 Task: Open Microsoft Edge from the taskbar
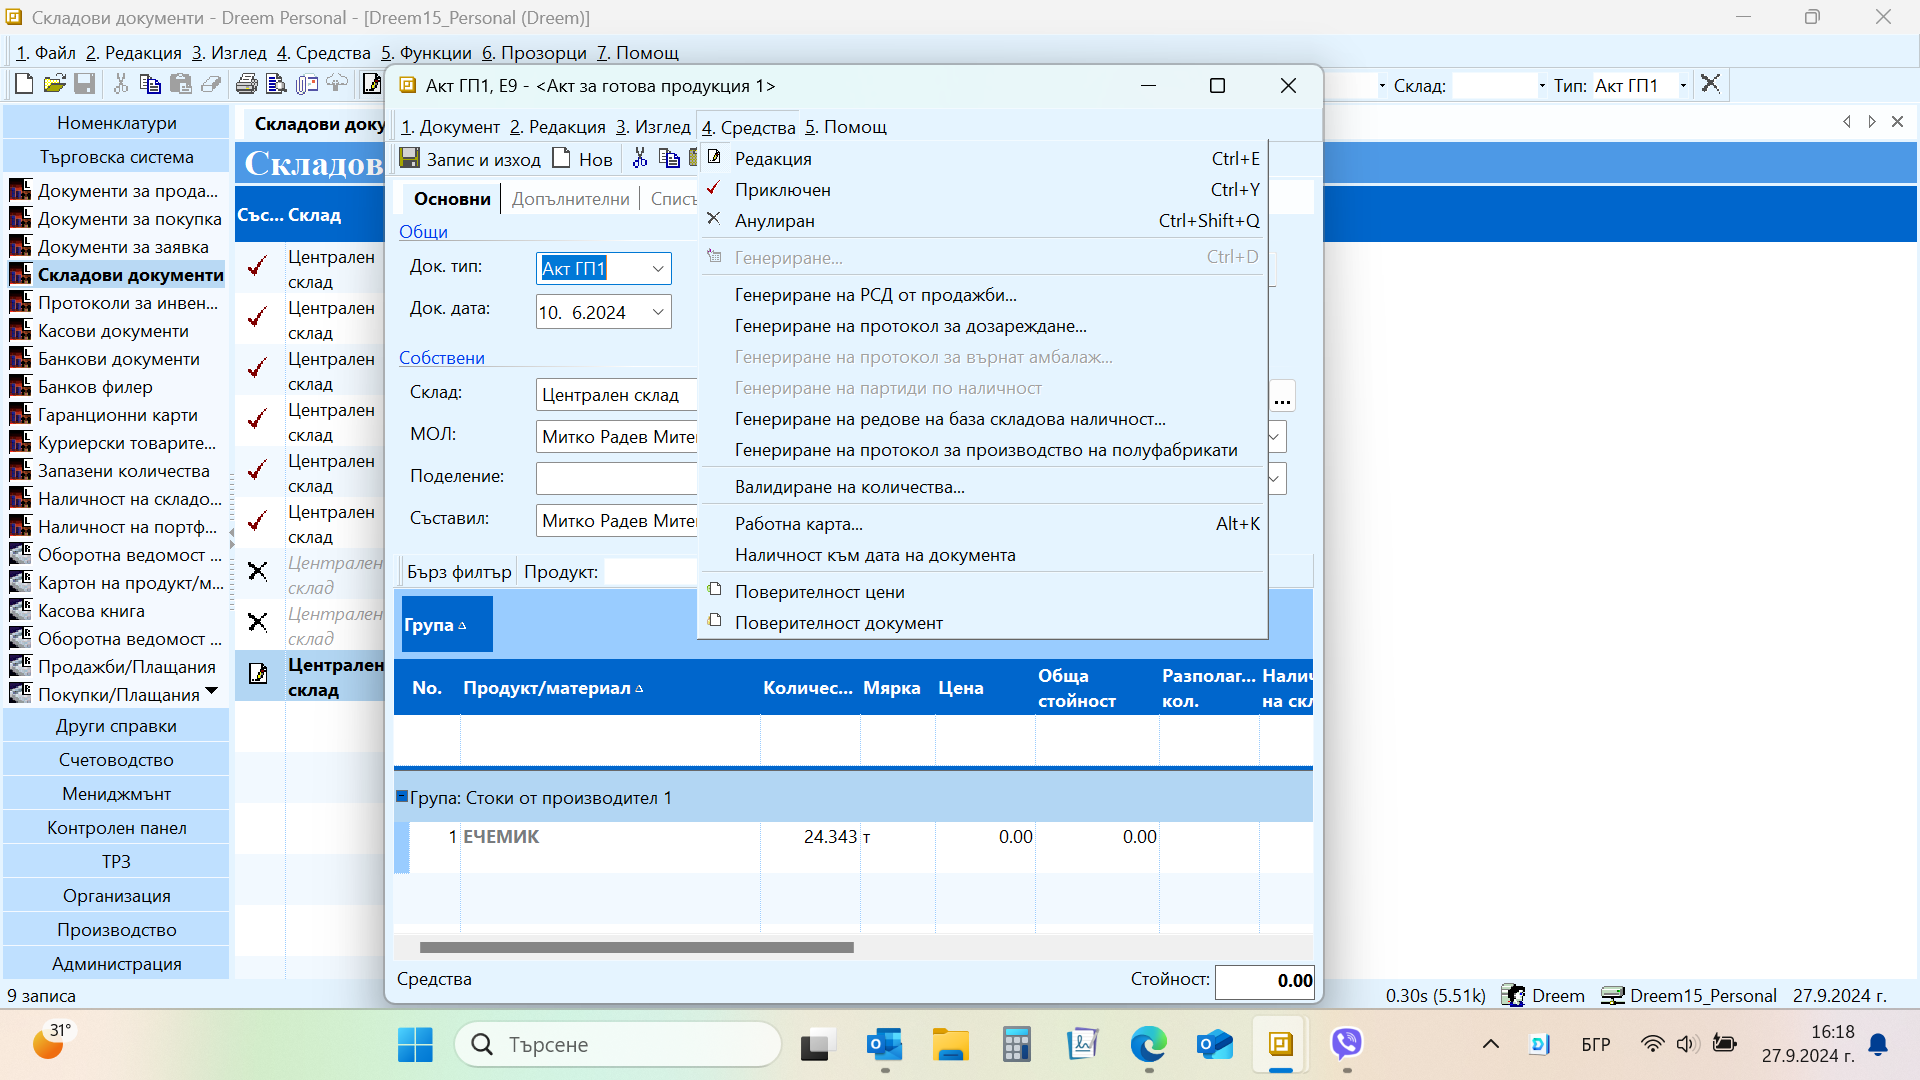click(1148, 1044)
